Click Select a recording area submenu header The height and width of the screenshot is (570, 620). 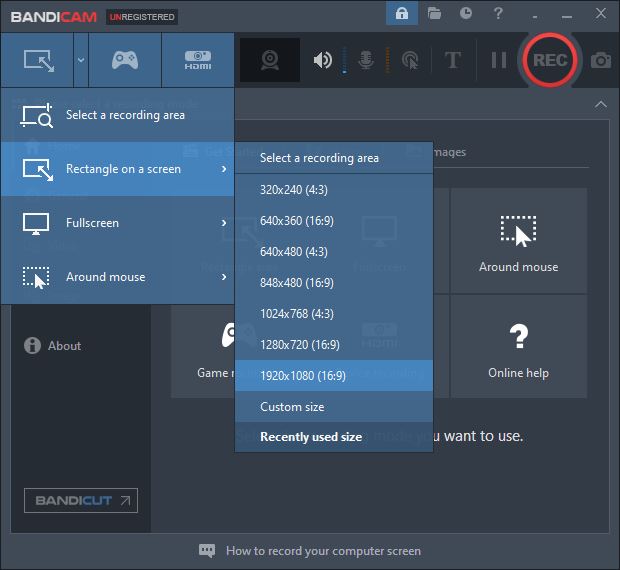334,158
